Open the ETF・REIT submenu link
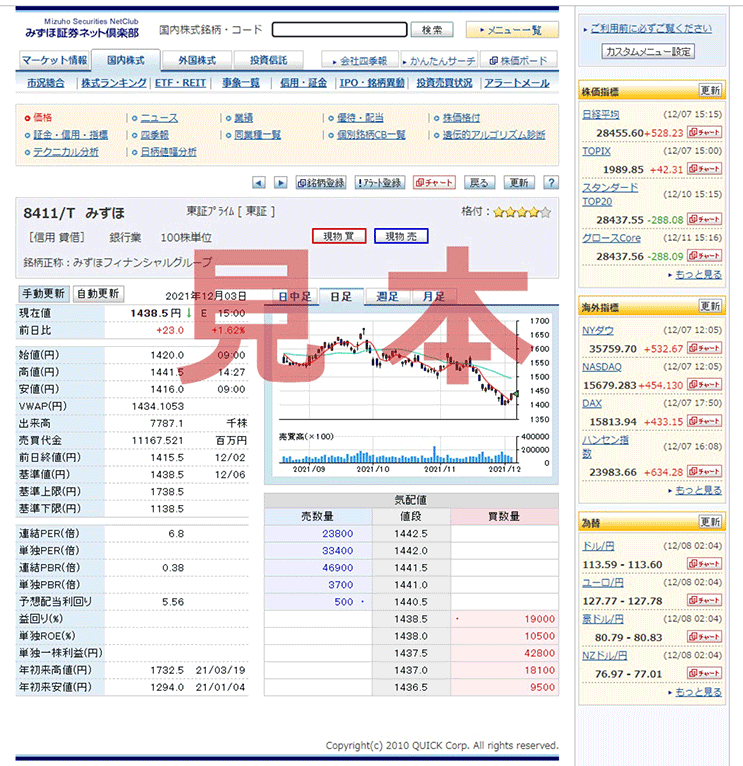The width and height of the screenshot is (743, 766). [180, 83]
